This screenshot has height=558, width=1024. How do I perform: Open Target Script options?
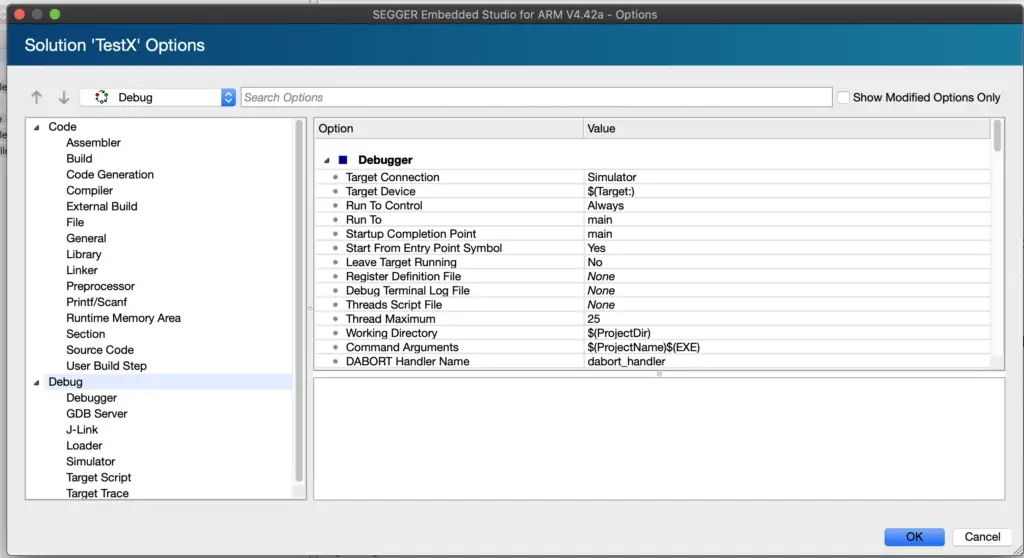99,478
